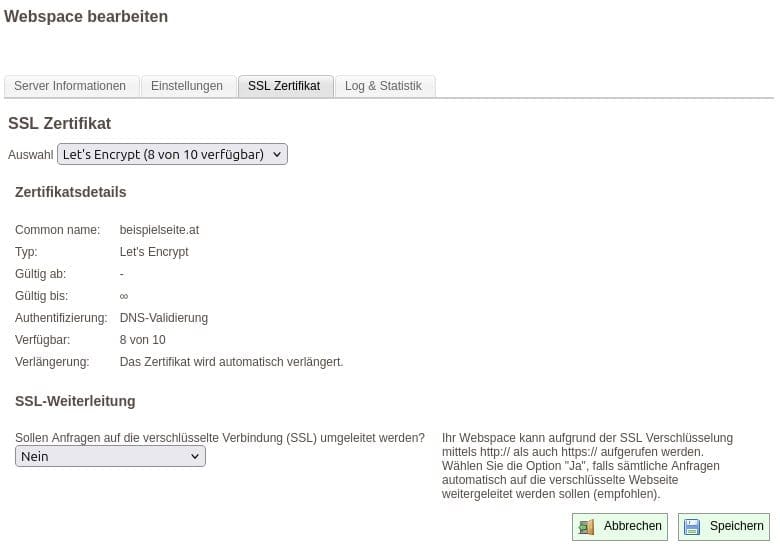Save changes with the Speichern button
This screenshot has height=550, width=780.
(x=723, y=527)
